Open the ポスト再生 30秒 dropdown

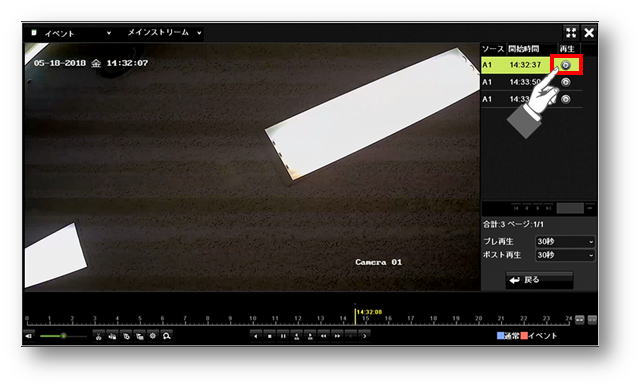(565, 255)
